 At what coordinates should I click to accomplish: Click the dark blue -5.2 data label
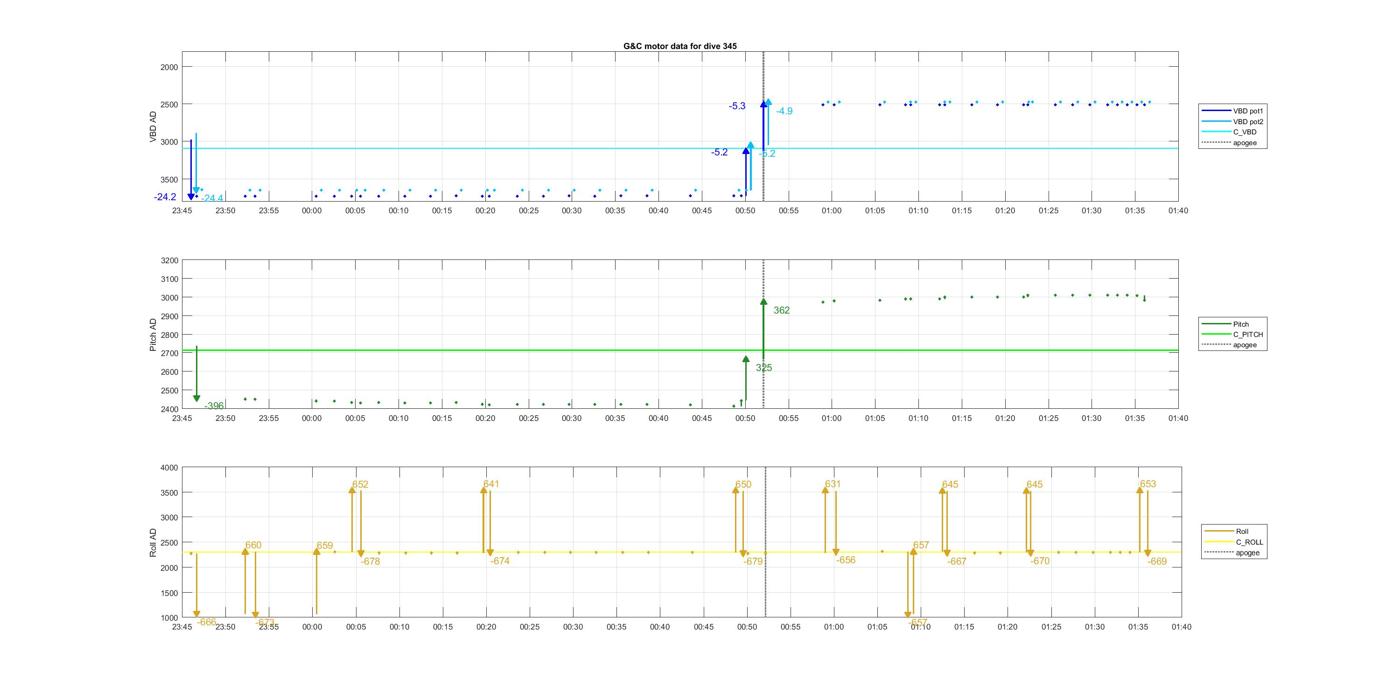[720, 153]
